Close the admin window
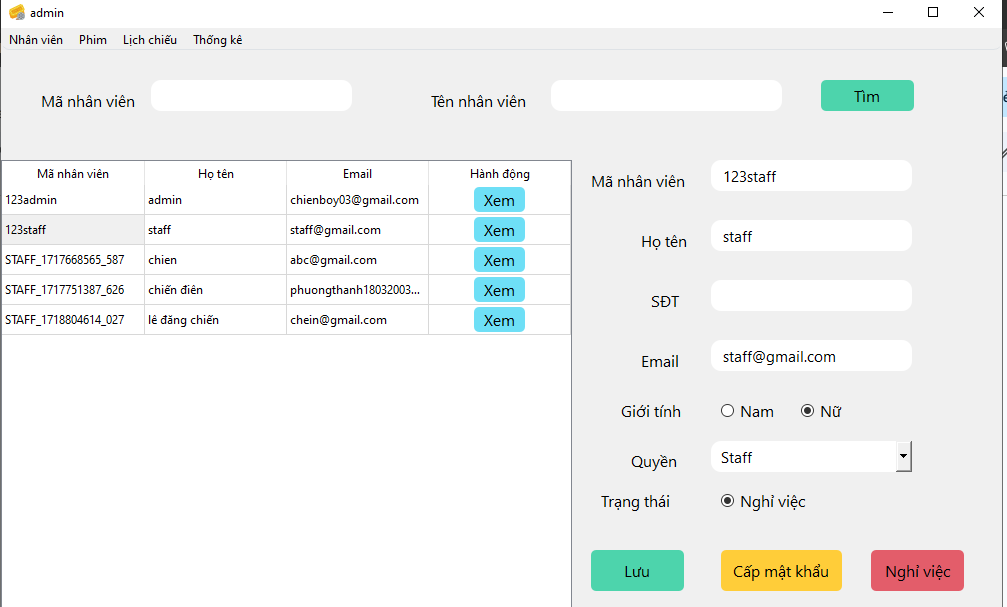The height and width of the screenshot is (607, 1007). pos(979,12)
